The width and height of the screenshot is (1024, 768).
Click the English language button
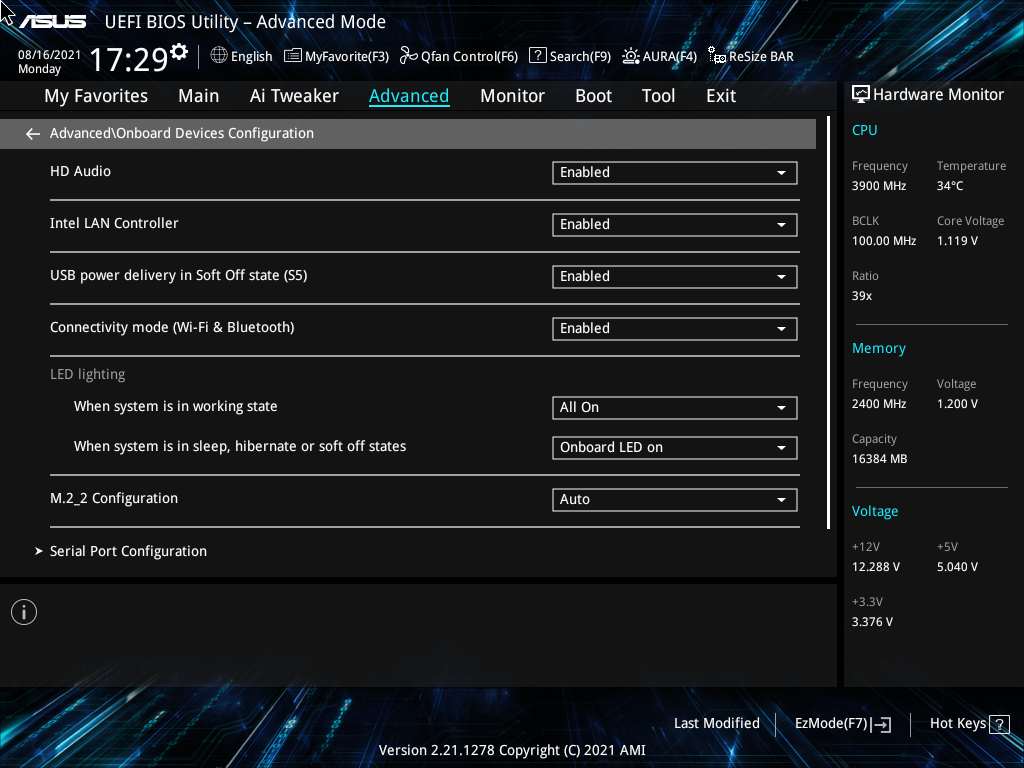click(242, 56)
